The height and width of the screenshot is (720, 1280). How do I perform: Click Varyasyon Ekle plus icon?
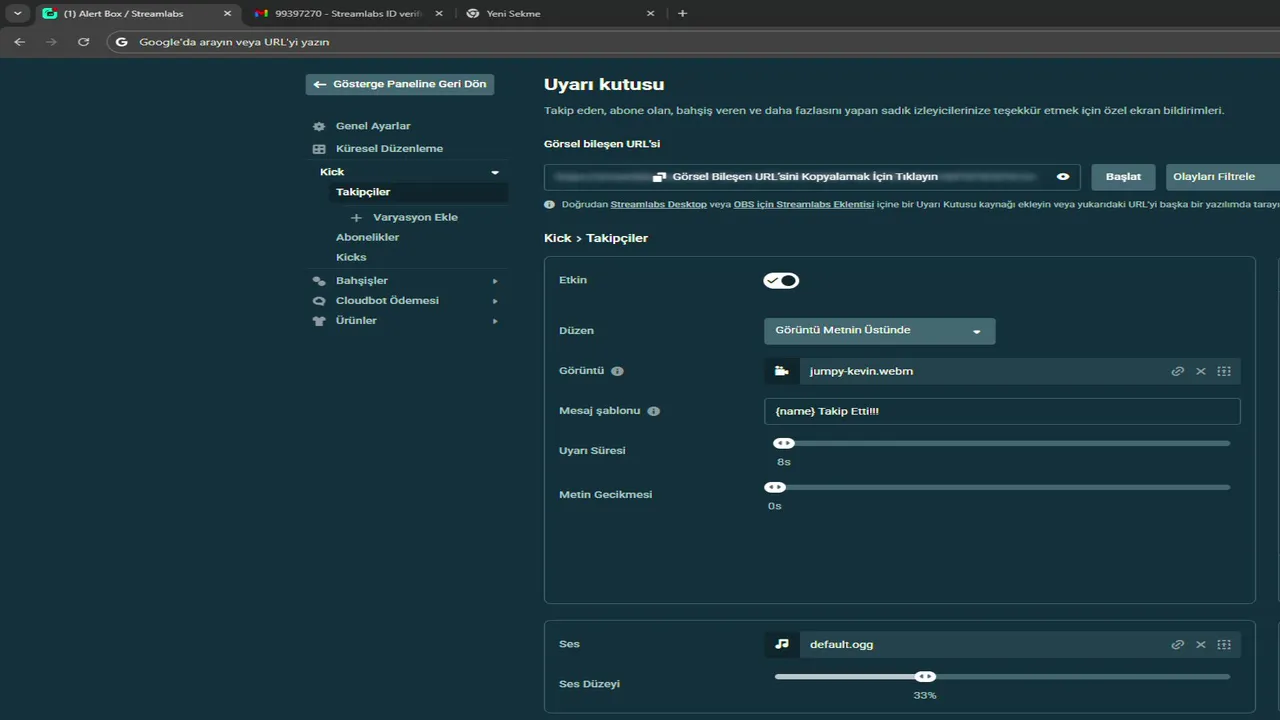[356, 217]
